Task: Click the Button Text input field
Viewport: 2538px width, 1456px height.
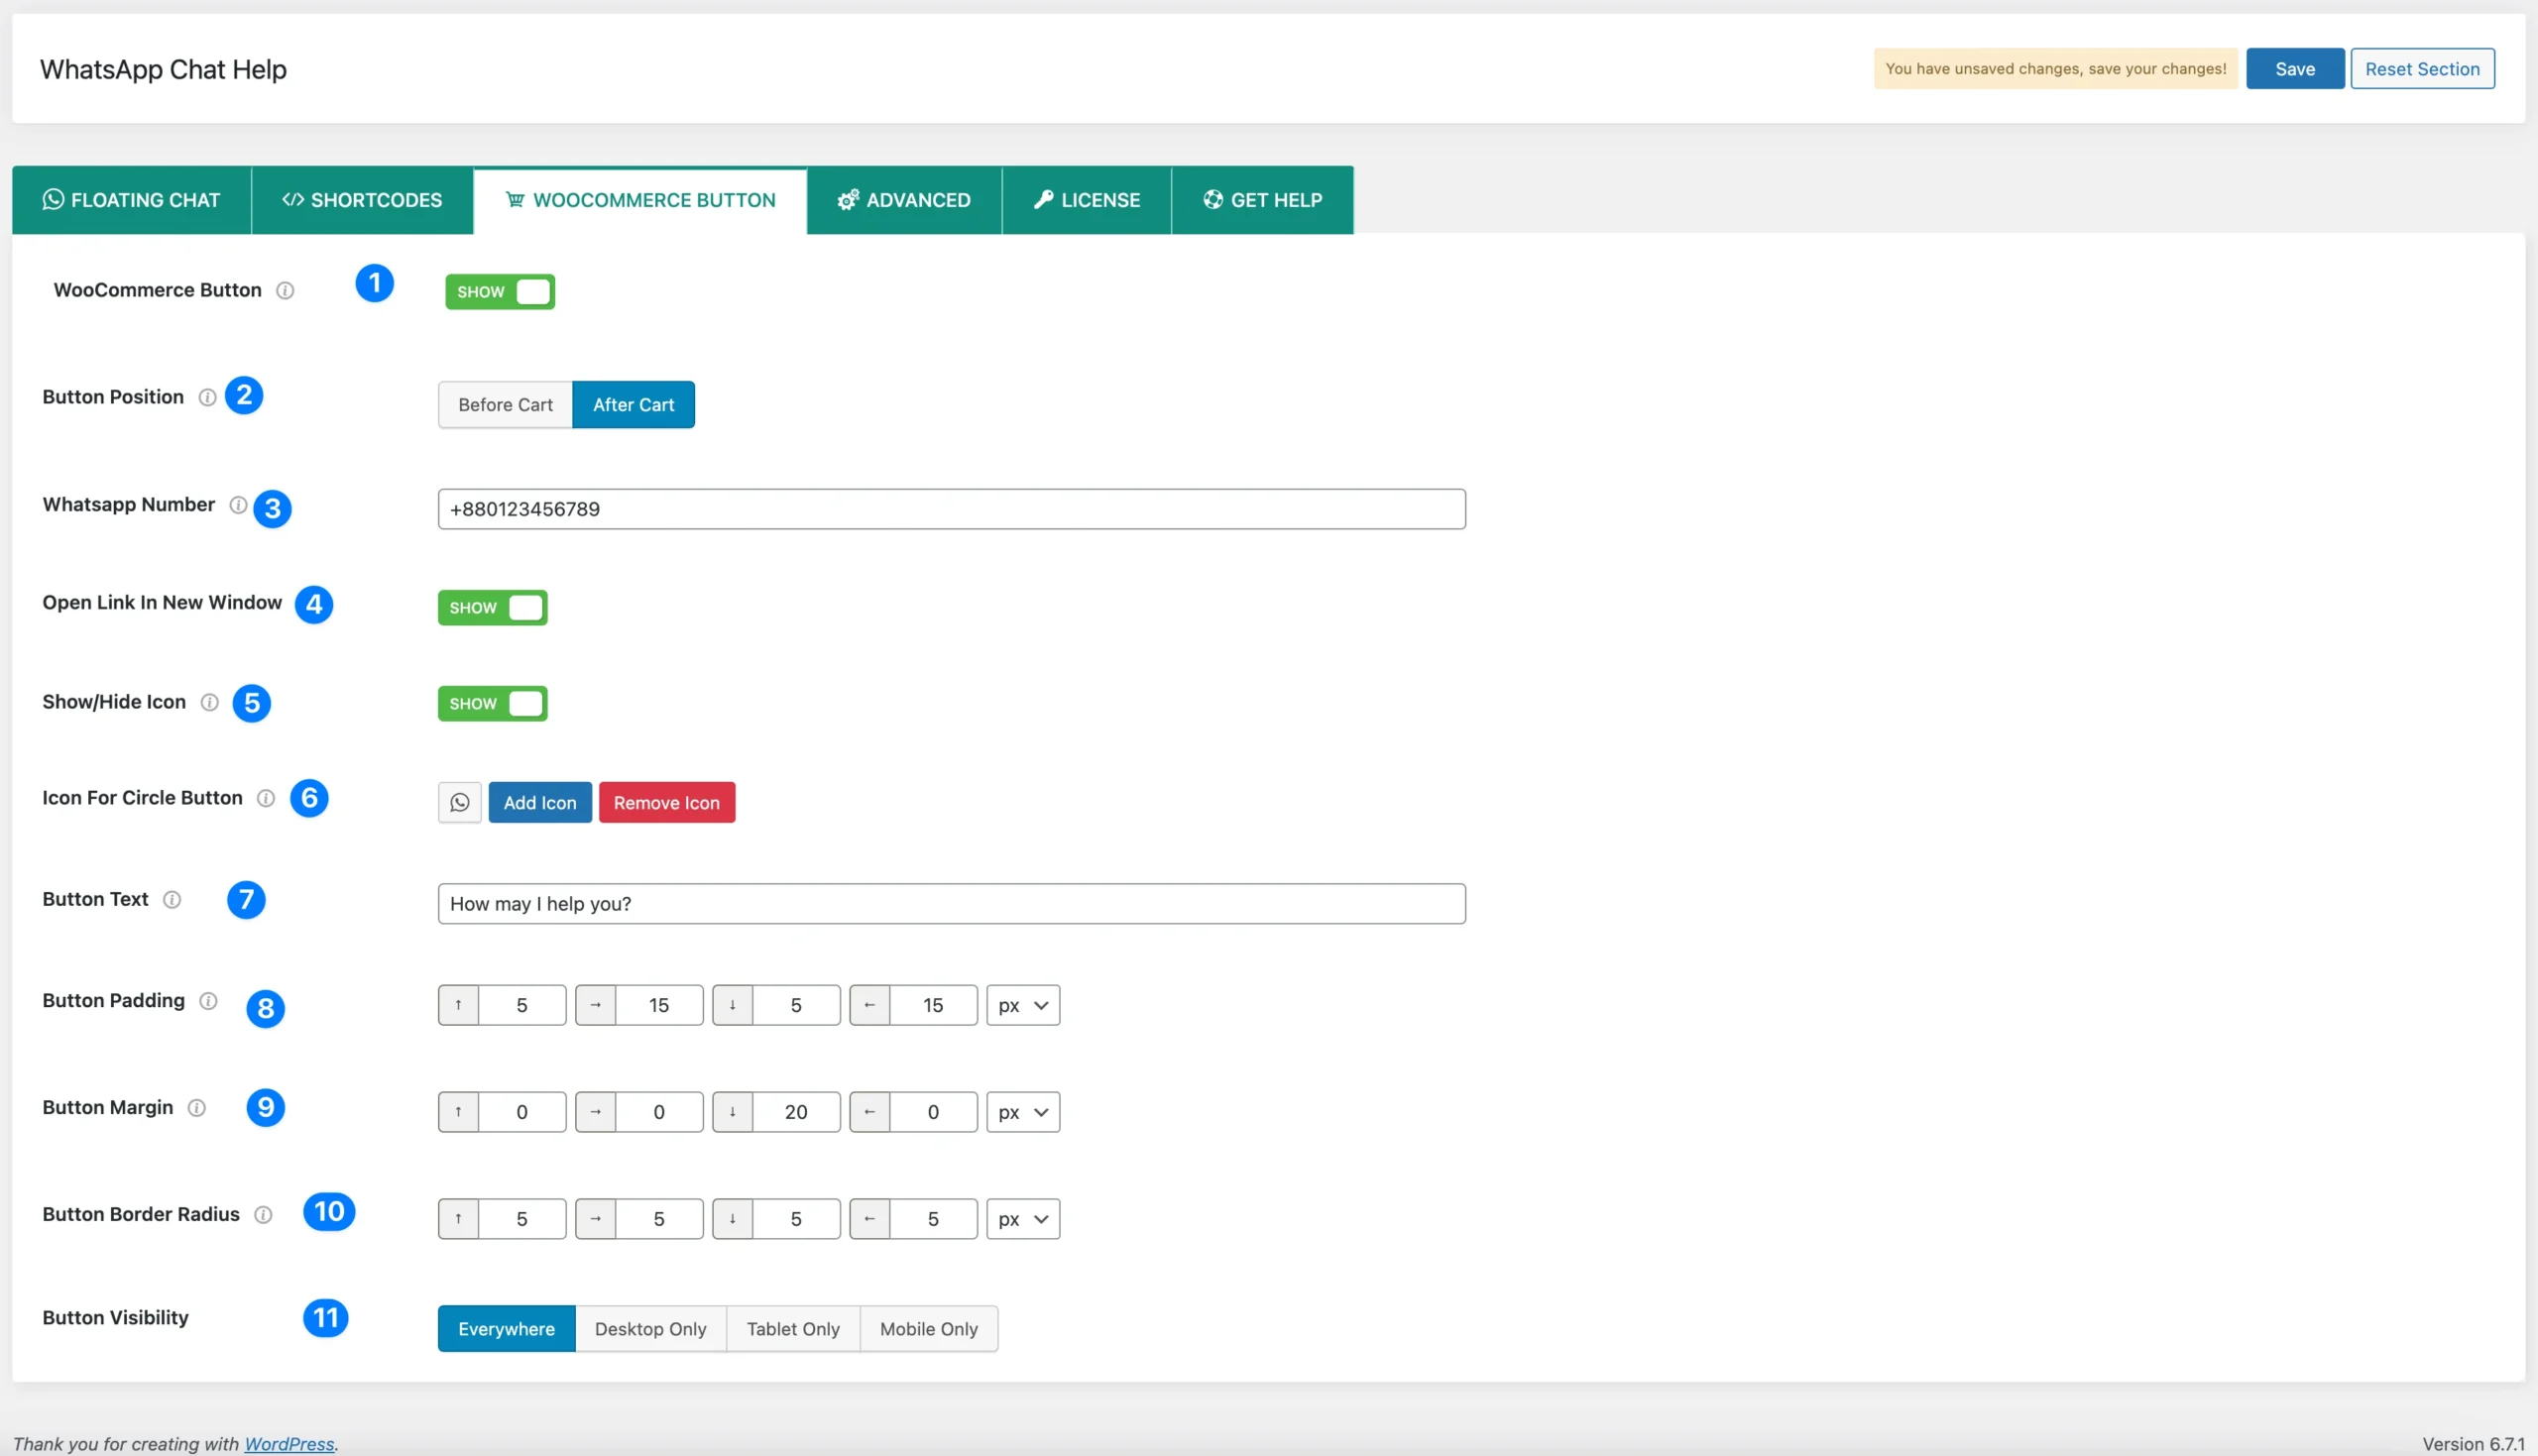Action: pyautogui.click(x=952, y=904)
